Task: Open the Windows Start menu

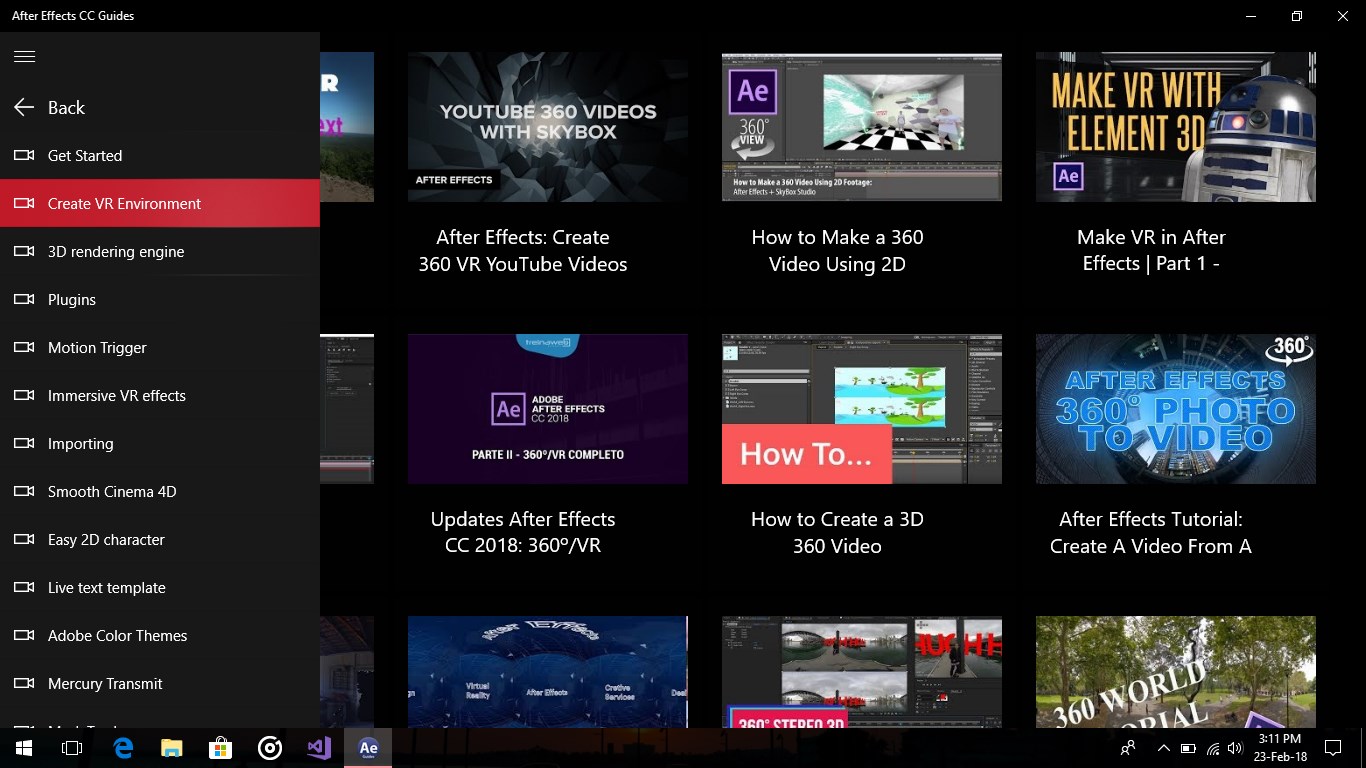Action: tap(24, 748)
